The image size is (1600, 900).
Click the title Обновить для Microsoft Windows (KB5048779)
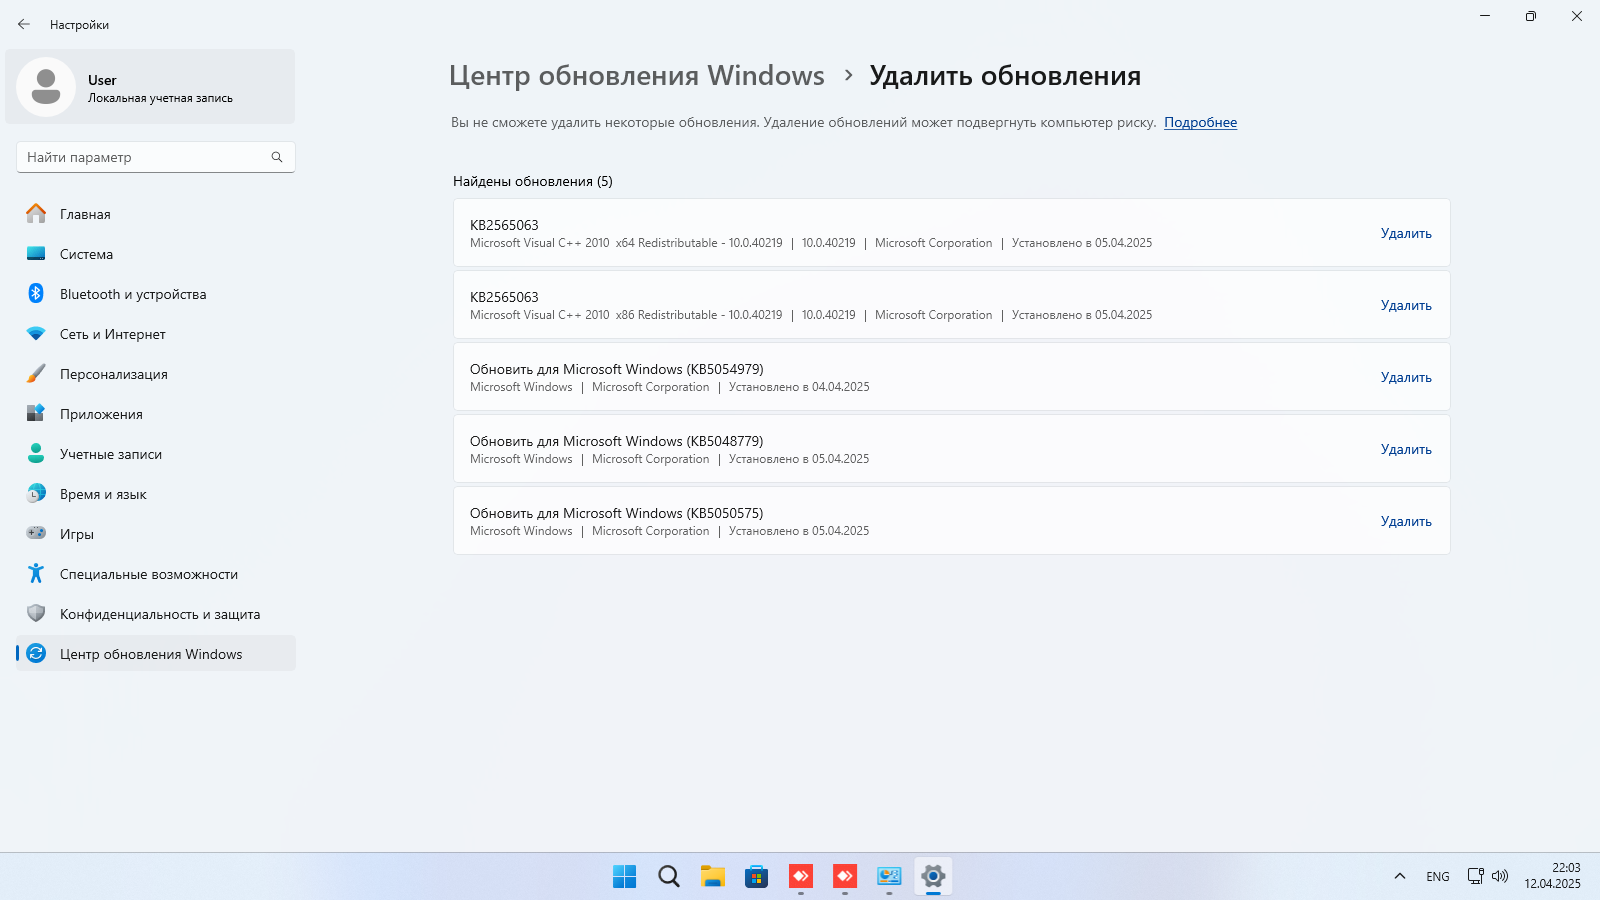pos(617,441)
